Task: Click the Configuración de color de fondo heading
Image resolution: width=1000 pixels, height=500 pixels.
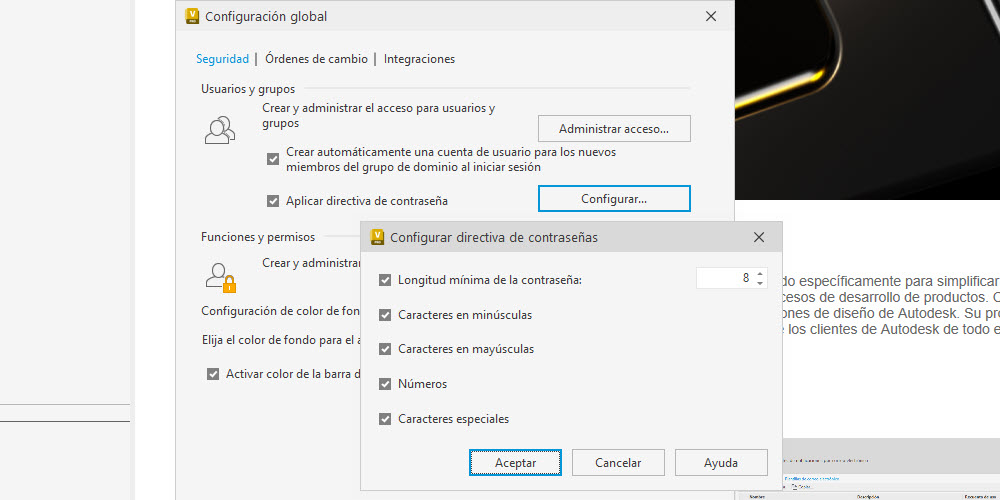Action: tap(281, 311)
